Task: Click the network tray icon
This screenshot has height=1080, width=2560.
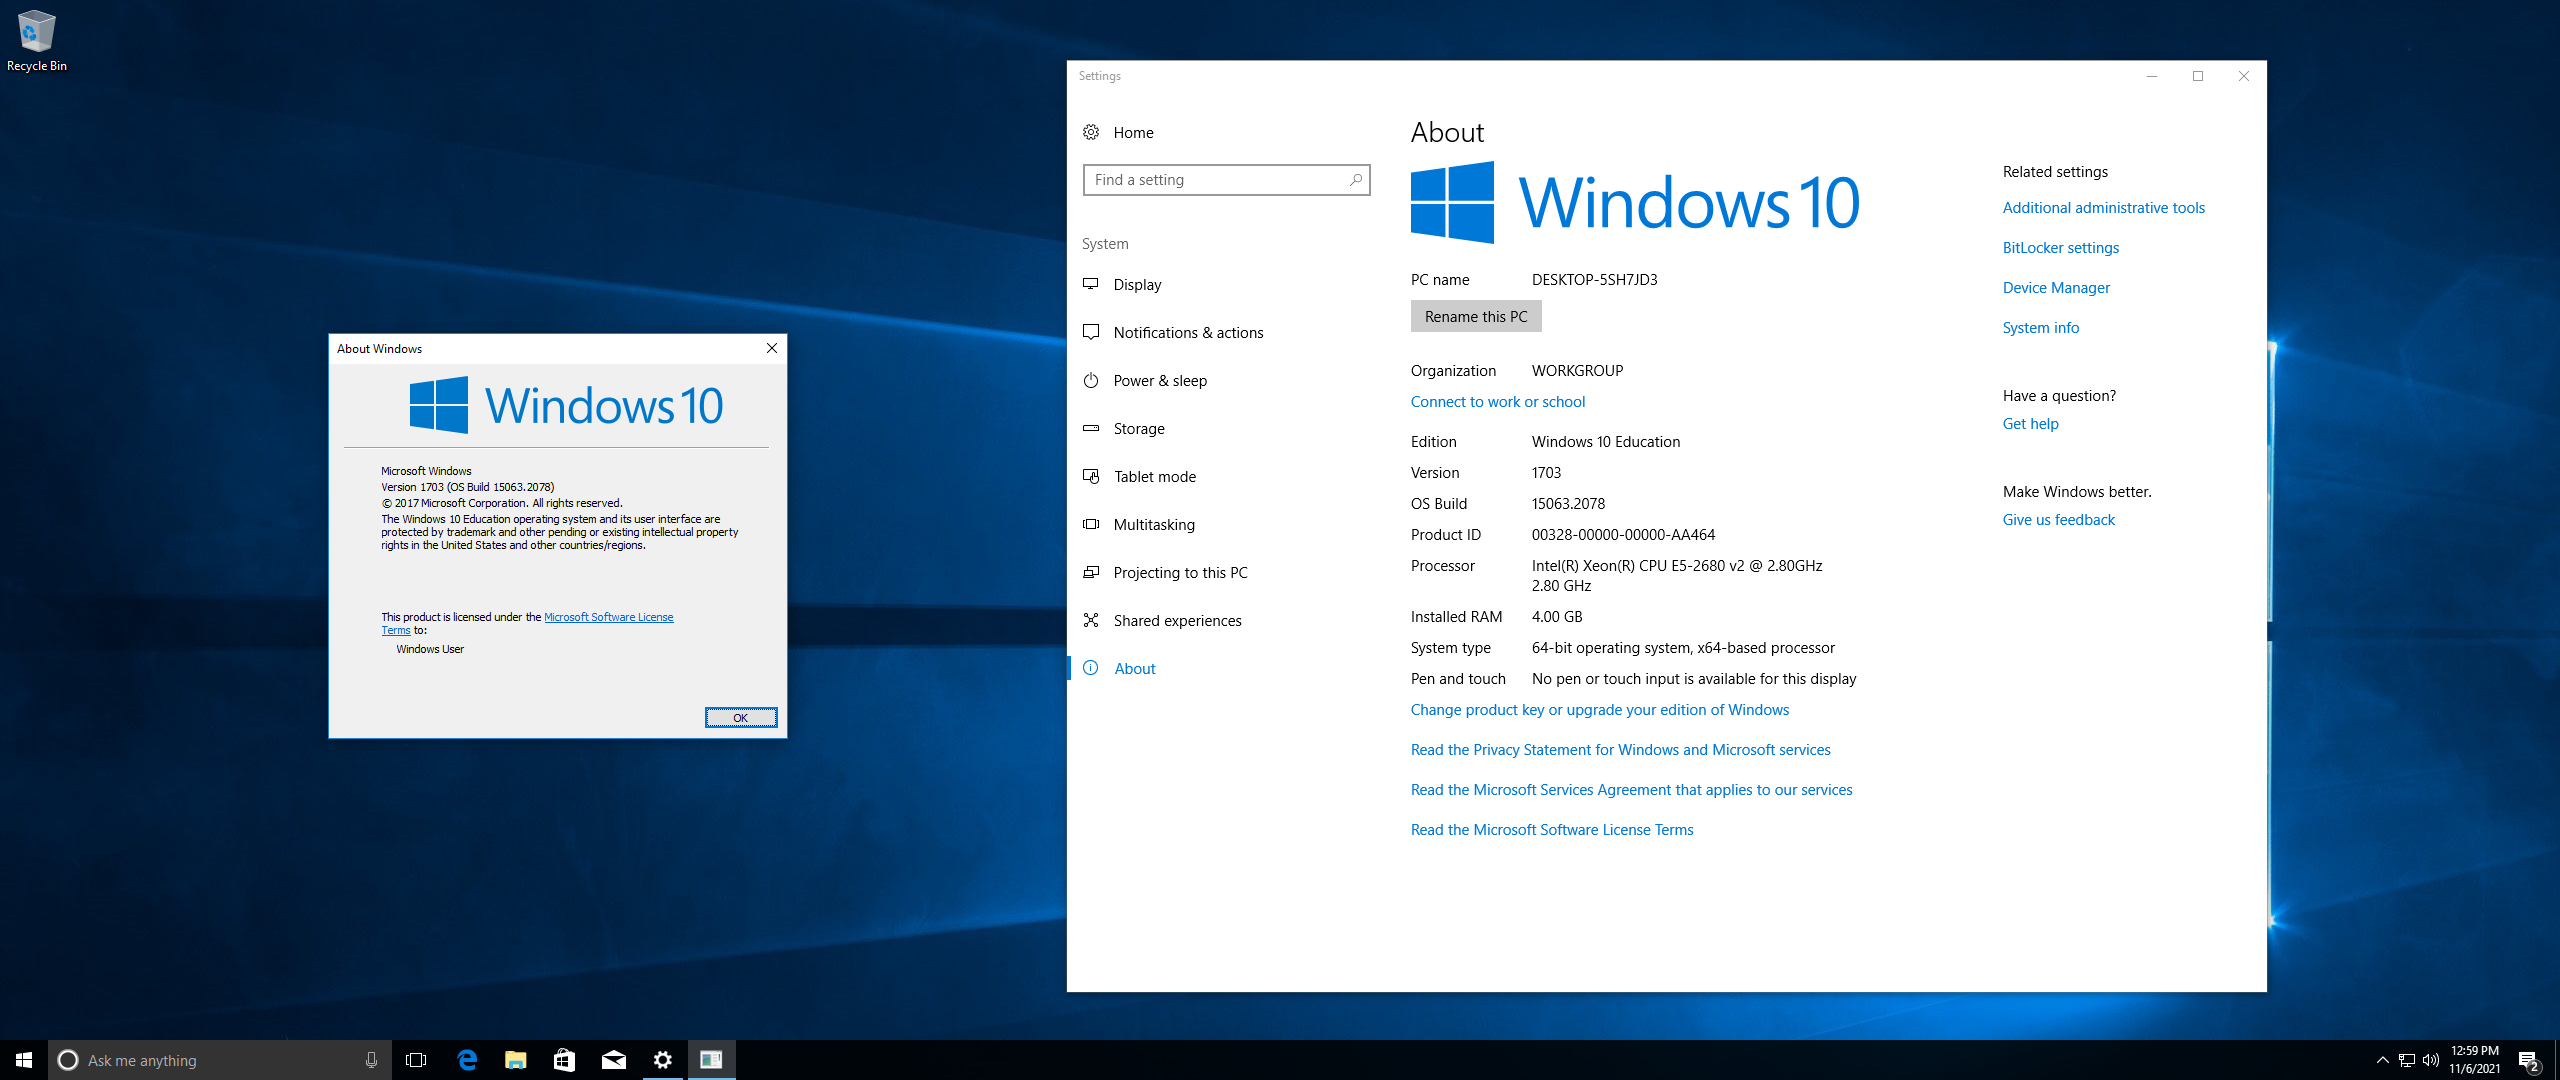Action: (2407, 1060)
